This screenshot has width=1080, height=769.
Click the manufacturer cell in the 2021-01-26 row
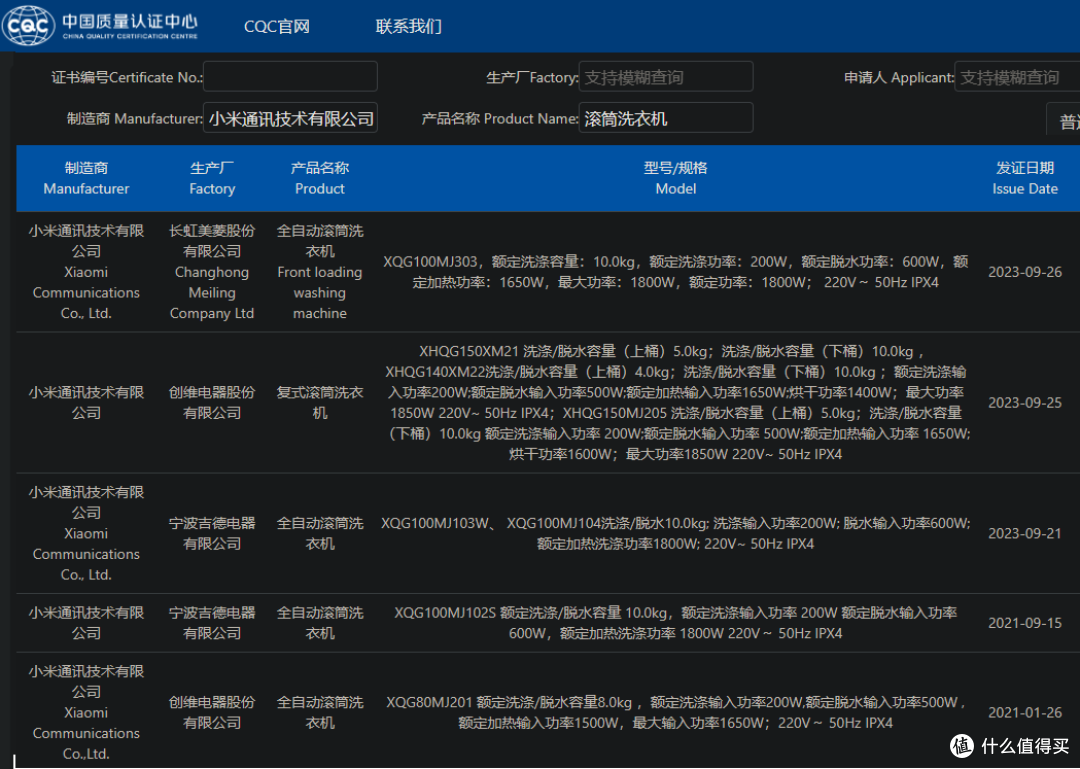(x=86, y=712)
